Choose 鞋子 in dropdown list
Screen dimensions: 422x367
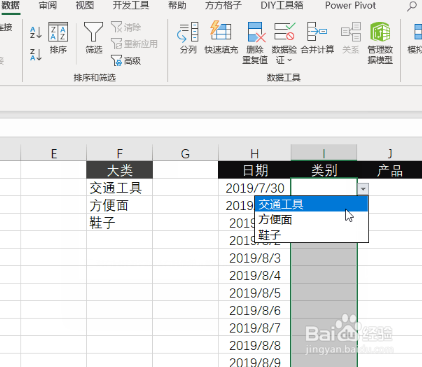311,235
